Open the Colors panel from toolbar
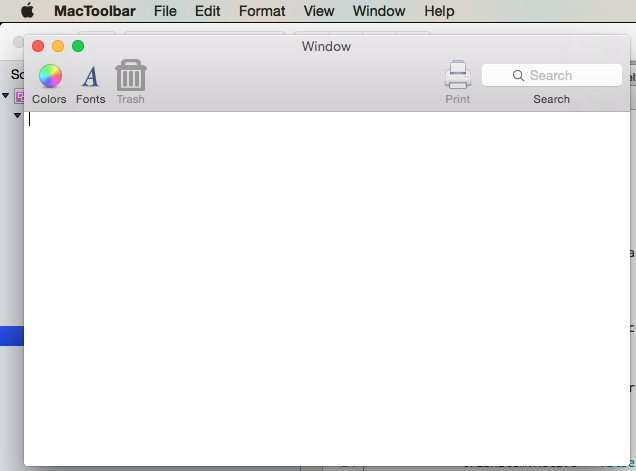This screenshot has height=471, width=636. pos(49,76)
